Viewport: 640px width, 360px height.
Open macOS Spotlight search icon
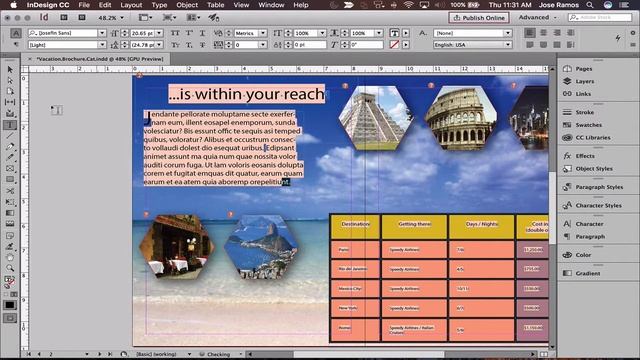pos(590,5)
